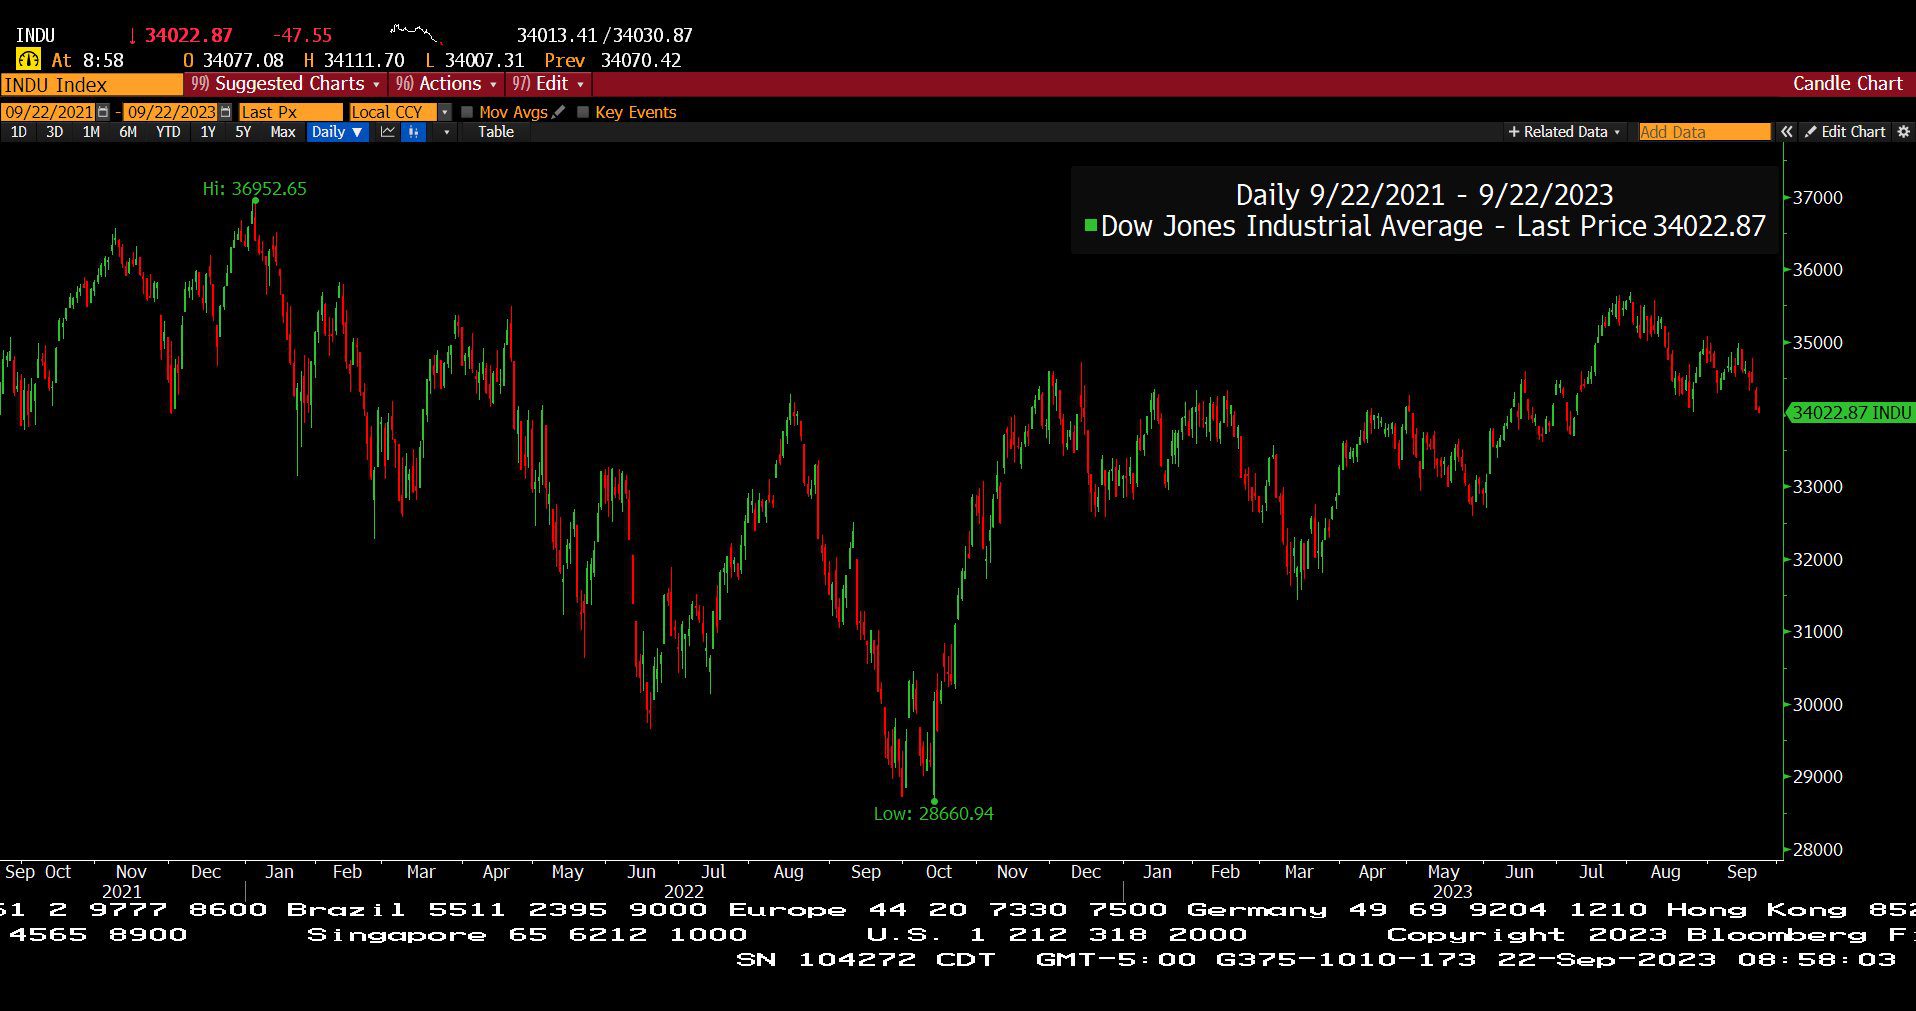The image size is (1916, 1011).
Task: Open calendar picker for end date 09/22/2023
Action: click(x=225, y=112)
